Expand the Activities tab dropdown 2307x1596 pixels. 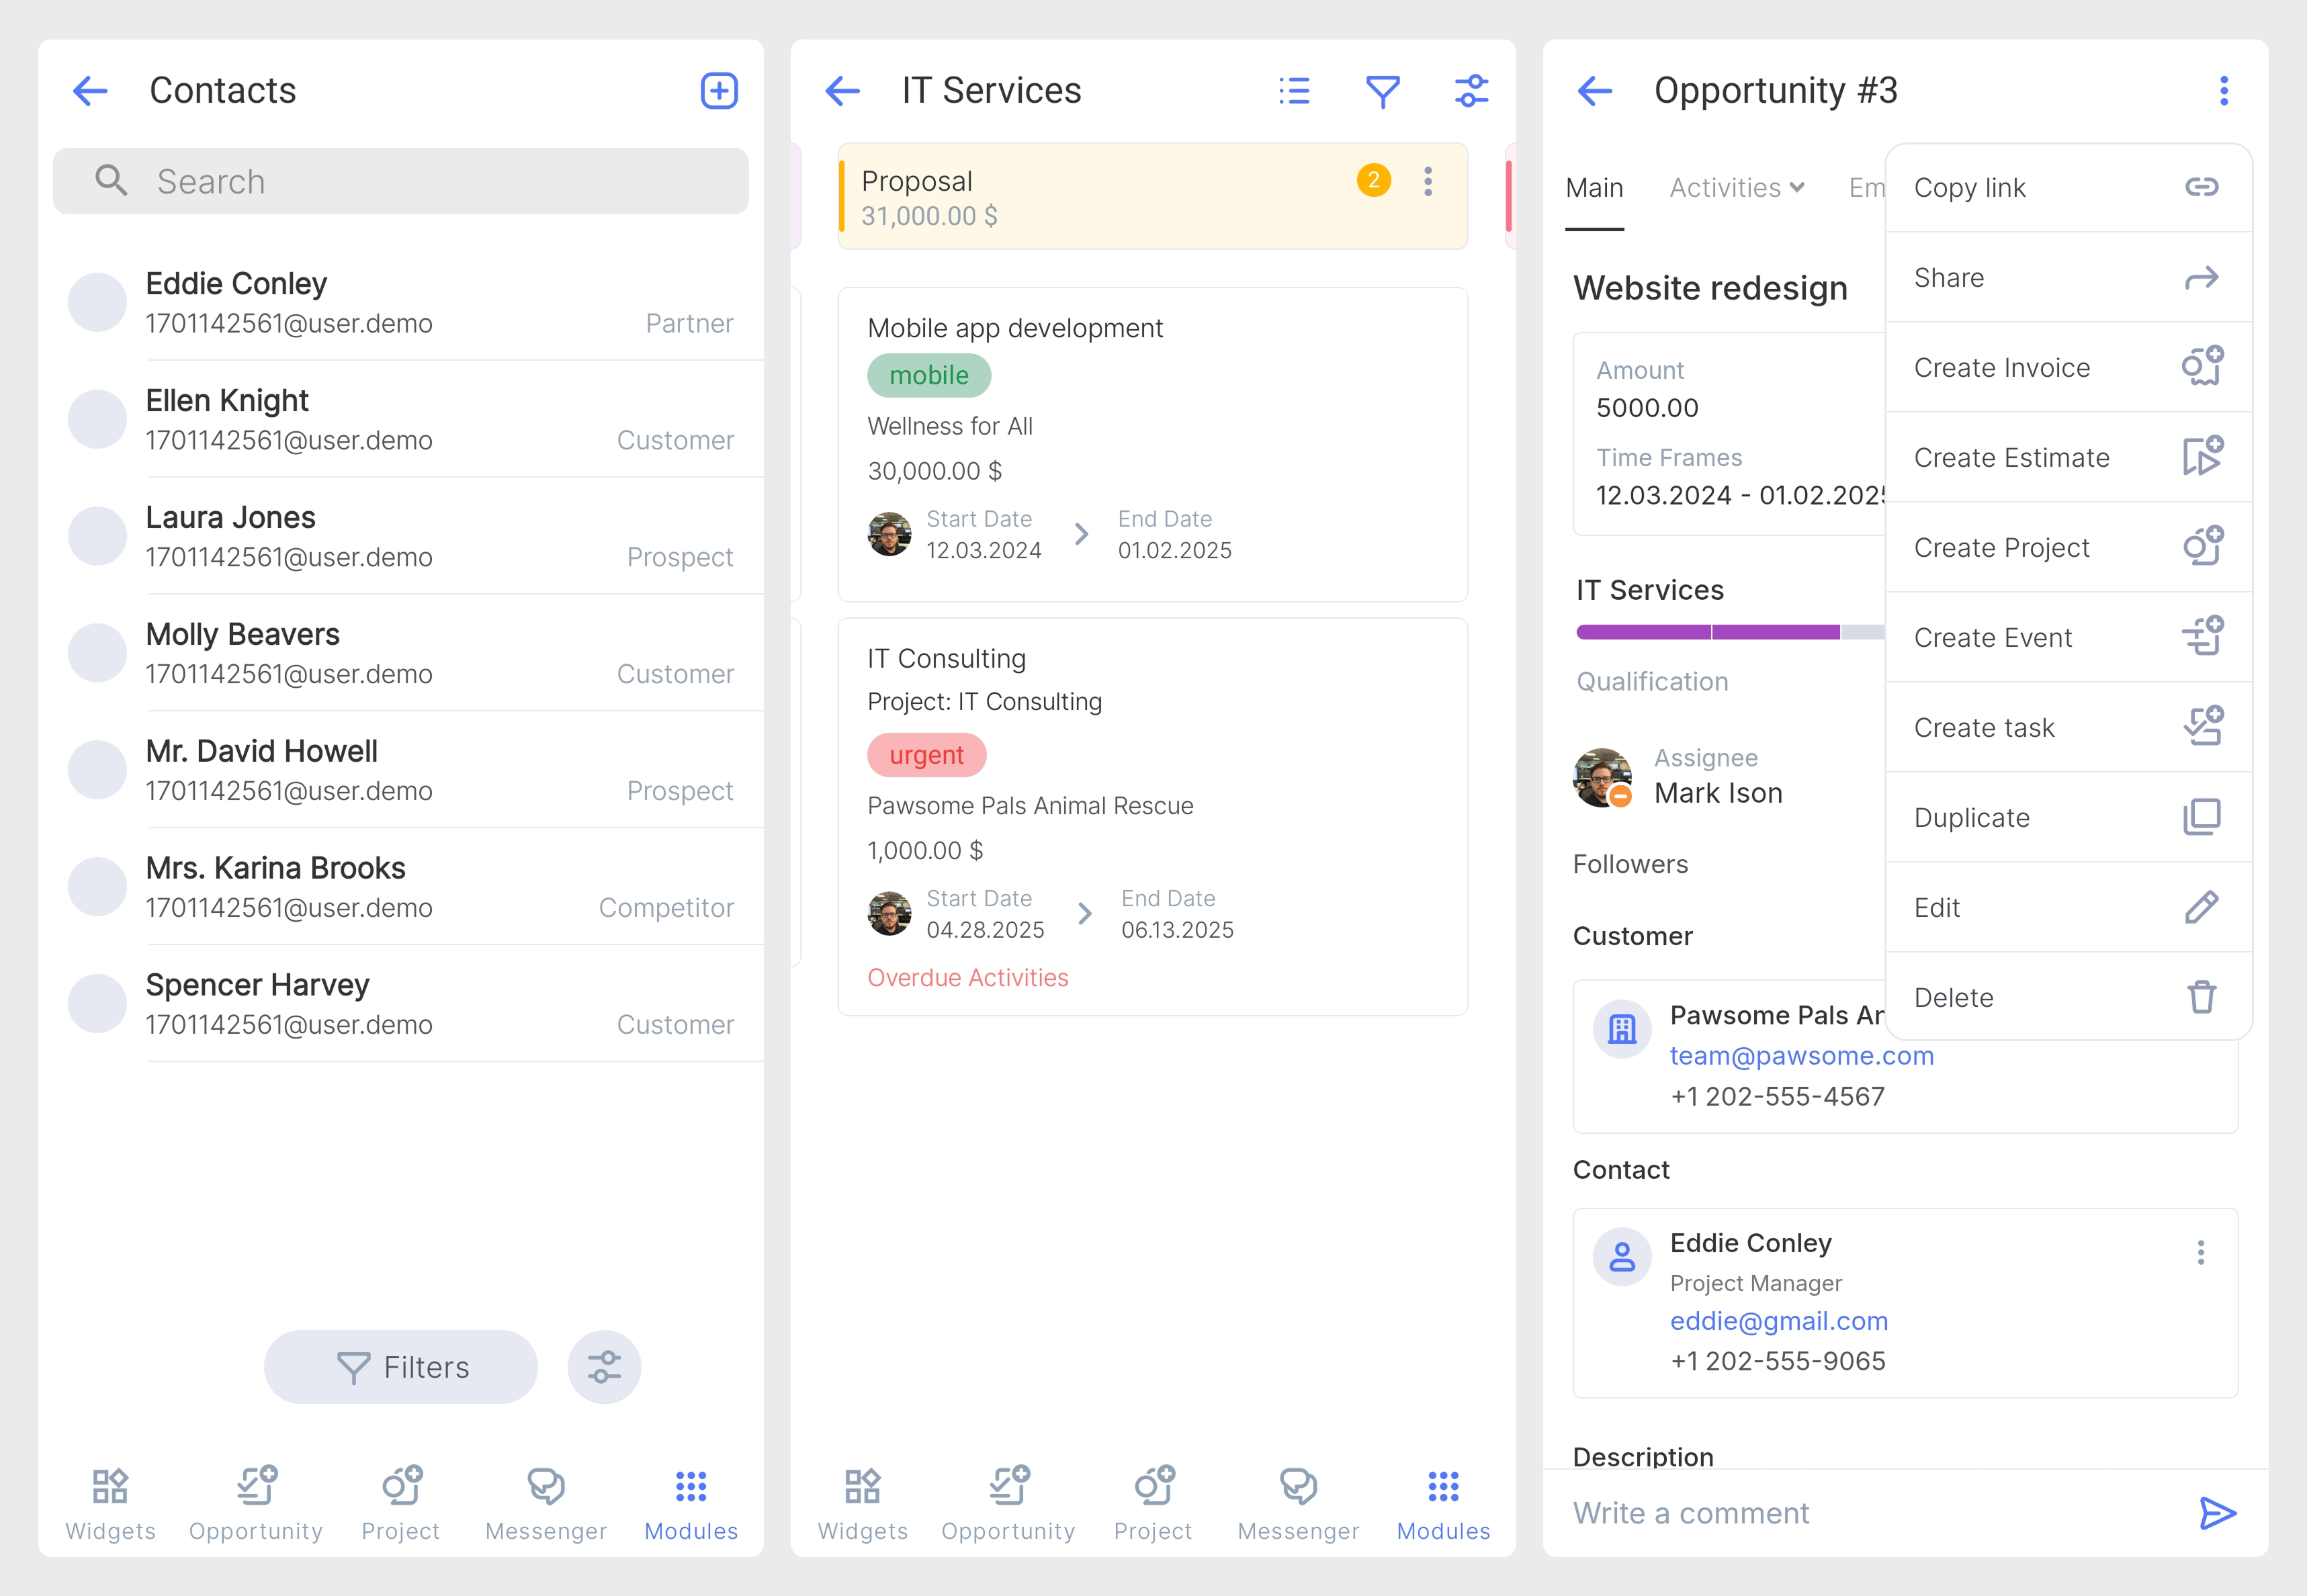pos(1737,188)
